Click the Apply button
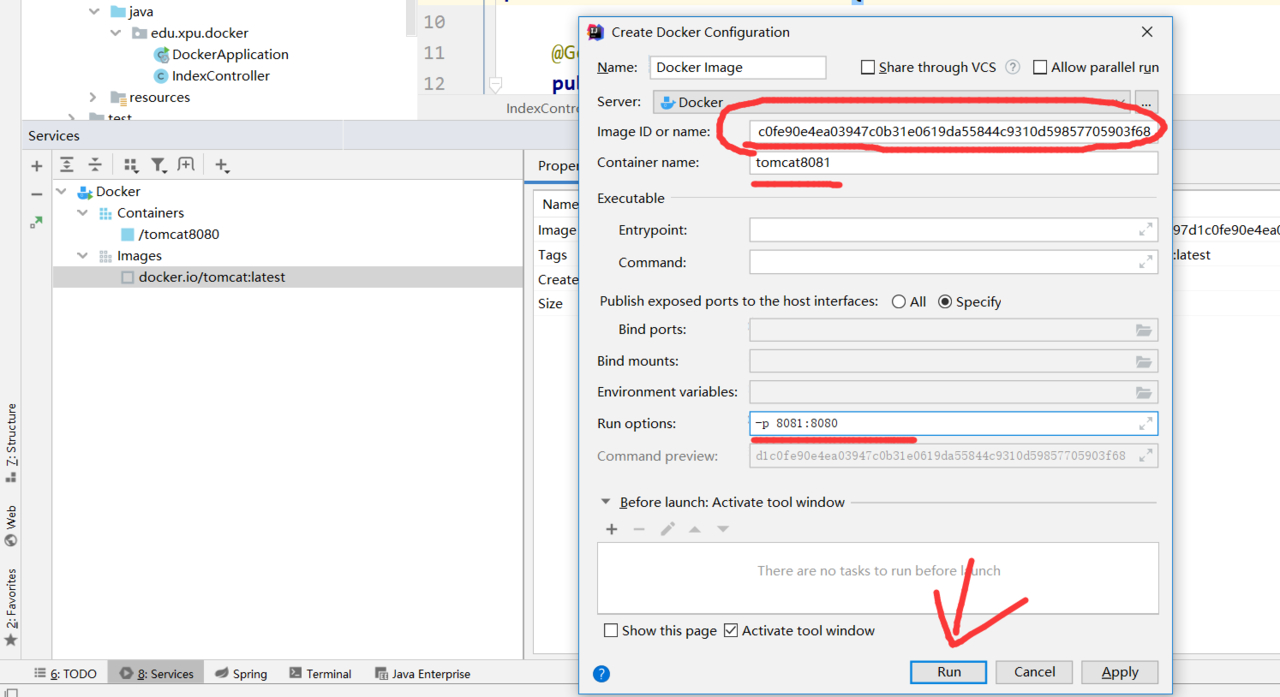The image size is (1280, 697). (x=1119, y=672)
